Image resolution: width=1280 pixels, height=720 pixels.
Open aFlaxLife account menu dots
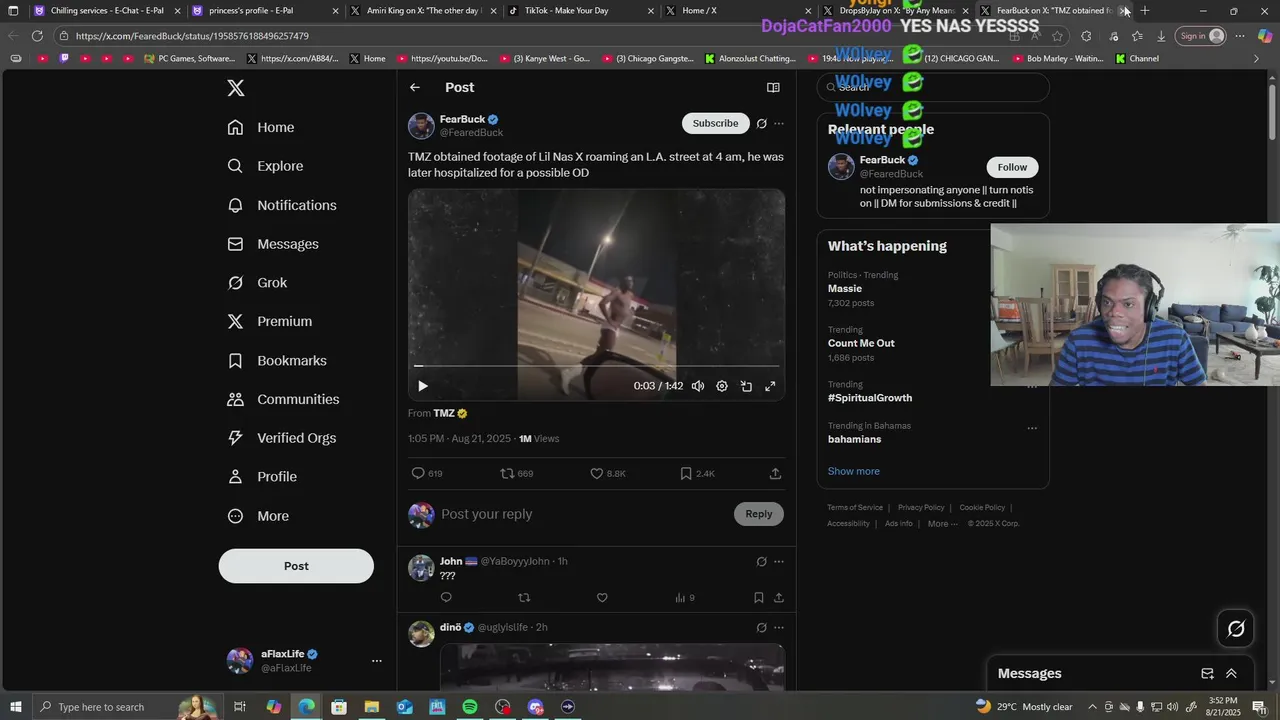coord(376,661)
